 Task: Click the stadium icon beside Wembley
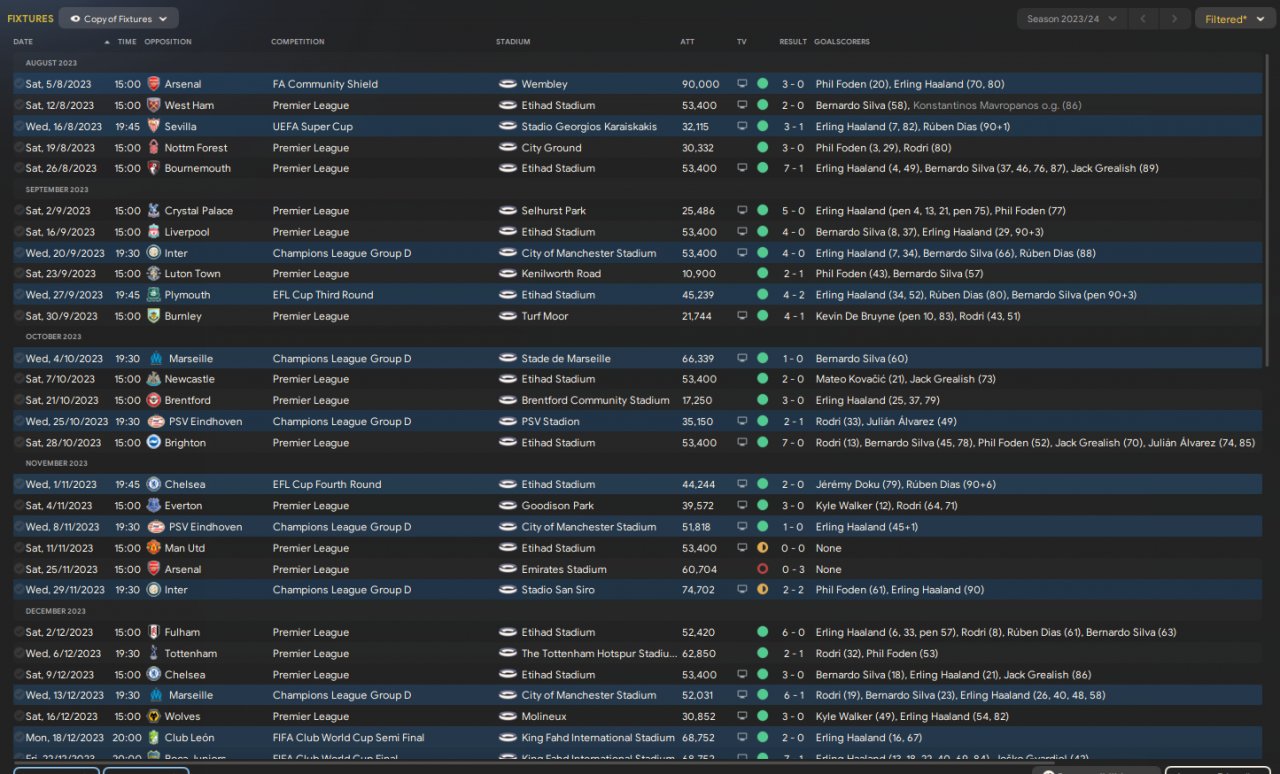tap(508, 84)
